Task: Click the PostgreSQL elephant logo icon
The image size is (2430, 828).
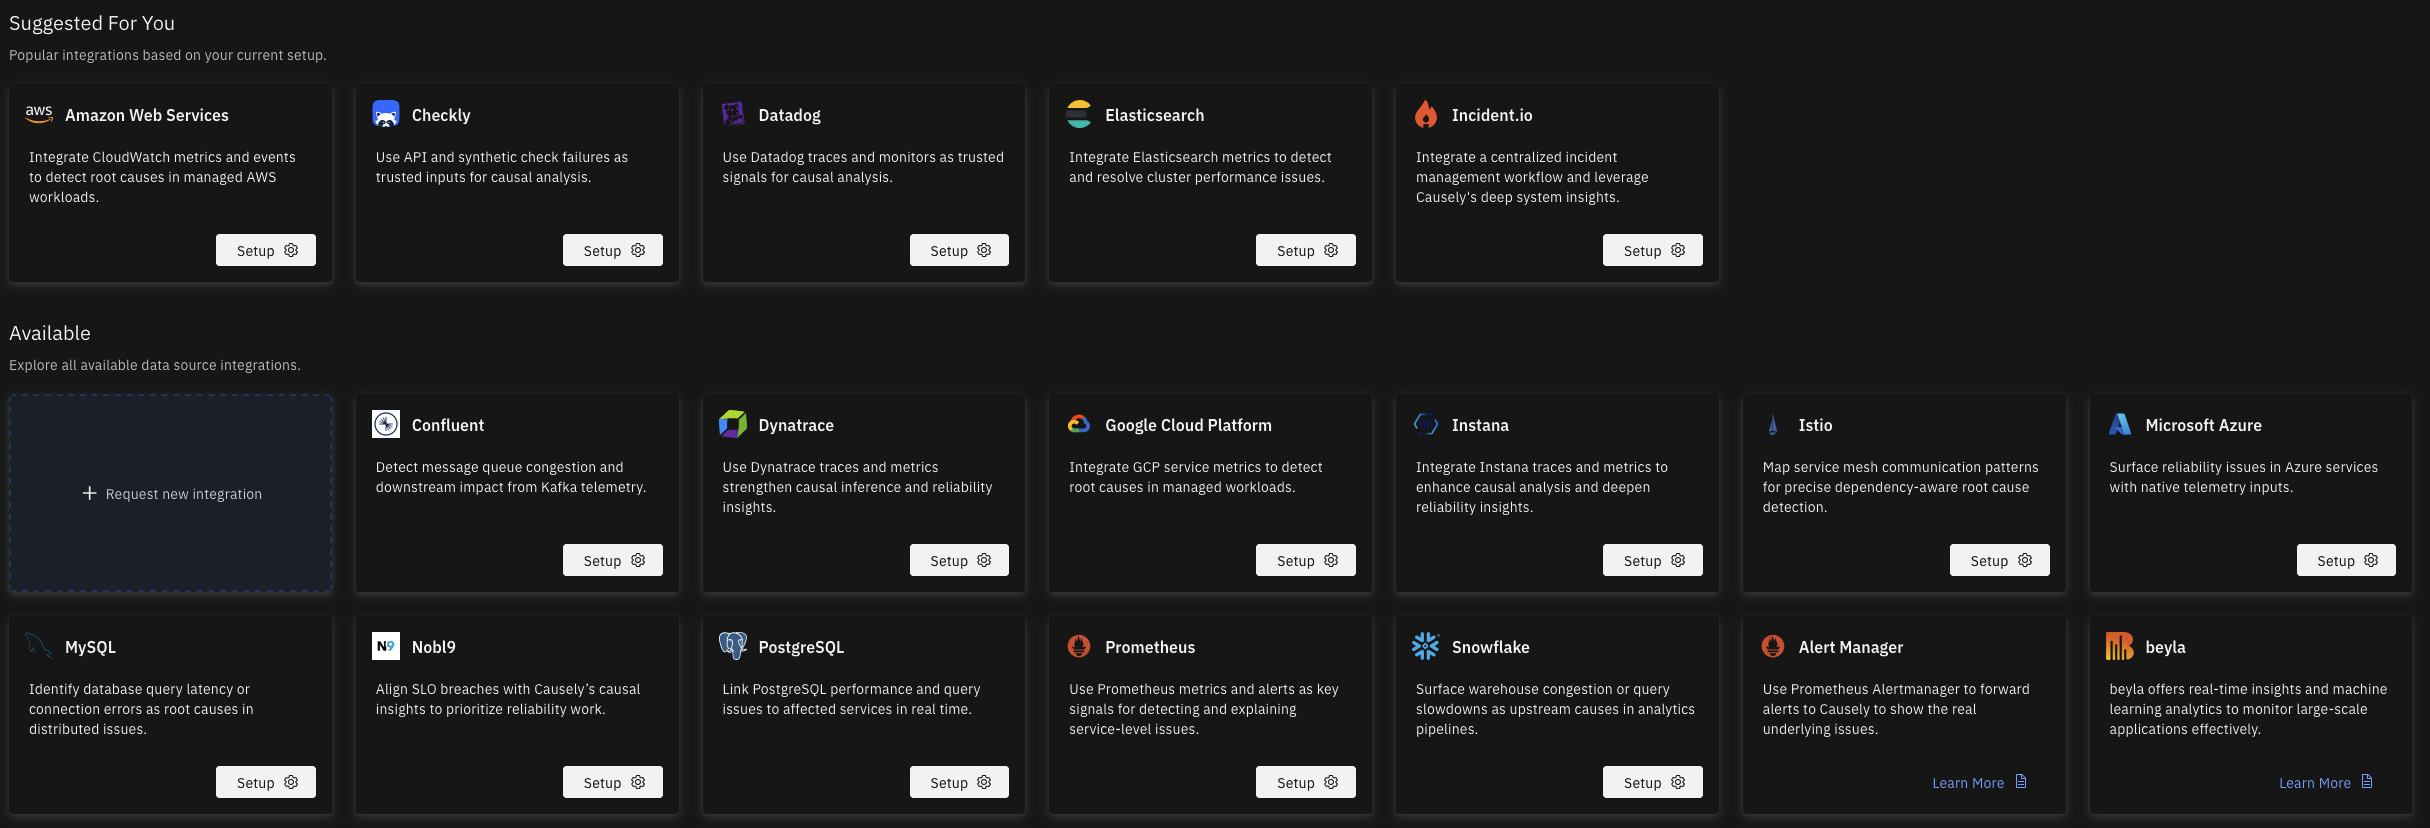Action: pyautogui.click(x=733, y=646)
